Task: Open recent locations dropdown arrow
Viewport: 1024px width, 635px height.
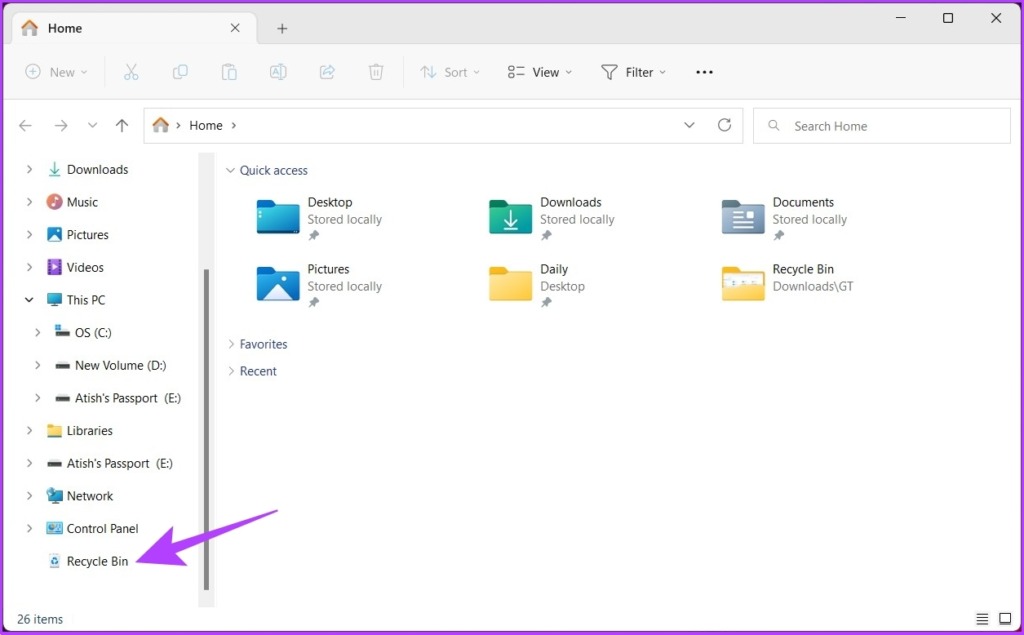Action: tap(92, 125)
